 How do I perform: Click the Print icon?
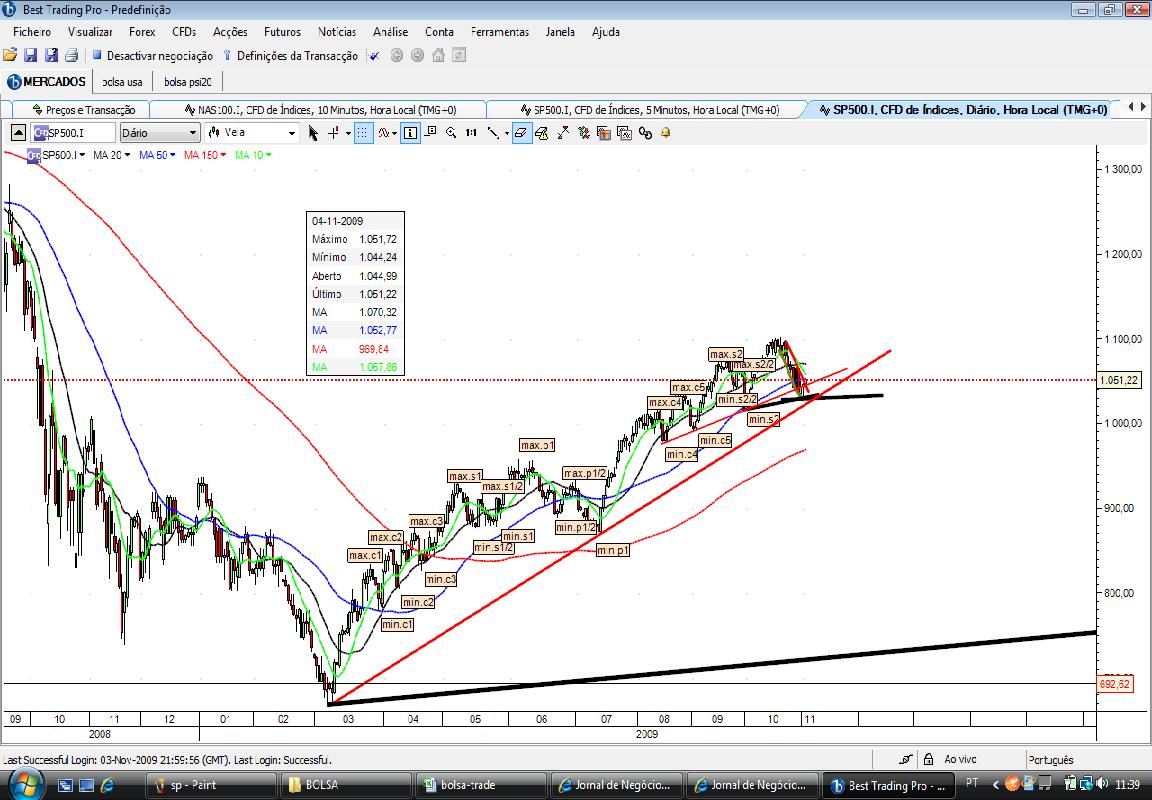pyautogui.click(x=72, y=55)
